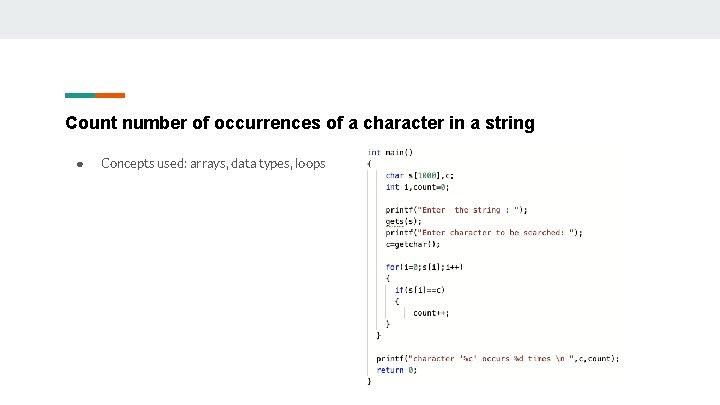Image resolution: width=720 pixels, height=405 pixels.
Task: Click the "Concepts used" bullet text
Action: click(x=213, y=163)
